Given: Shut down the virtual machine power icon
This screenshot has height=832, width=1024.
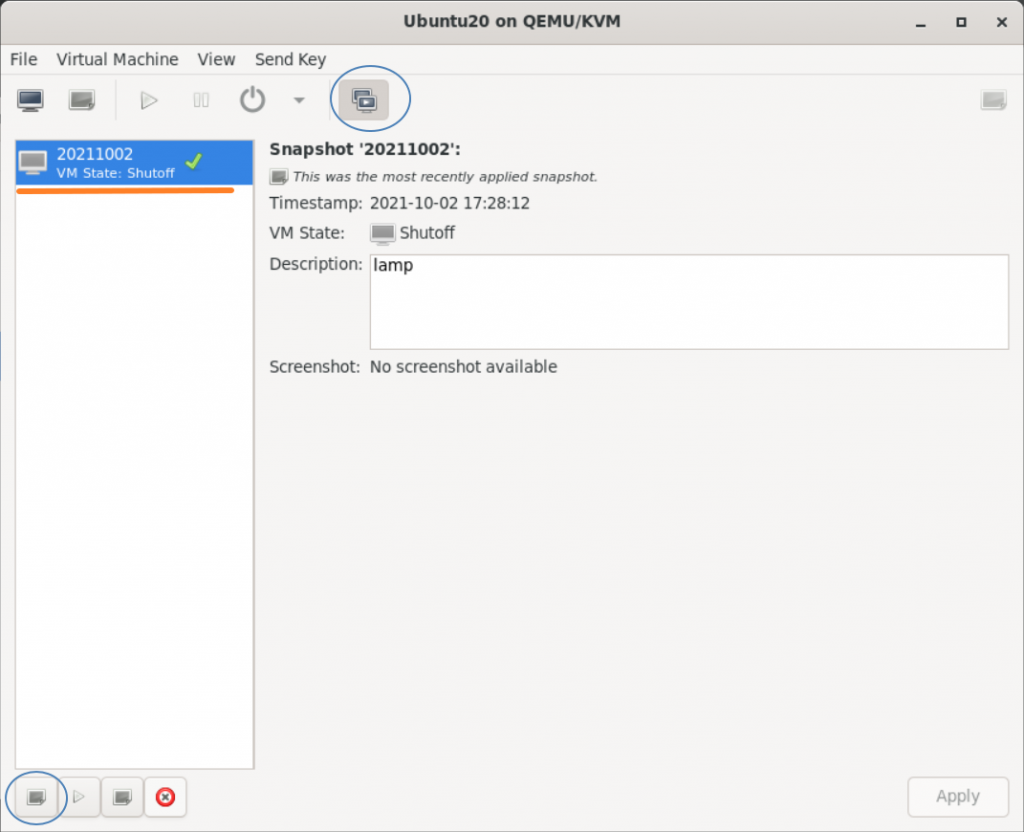Looking at the screenshot, I should (252, 101).
